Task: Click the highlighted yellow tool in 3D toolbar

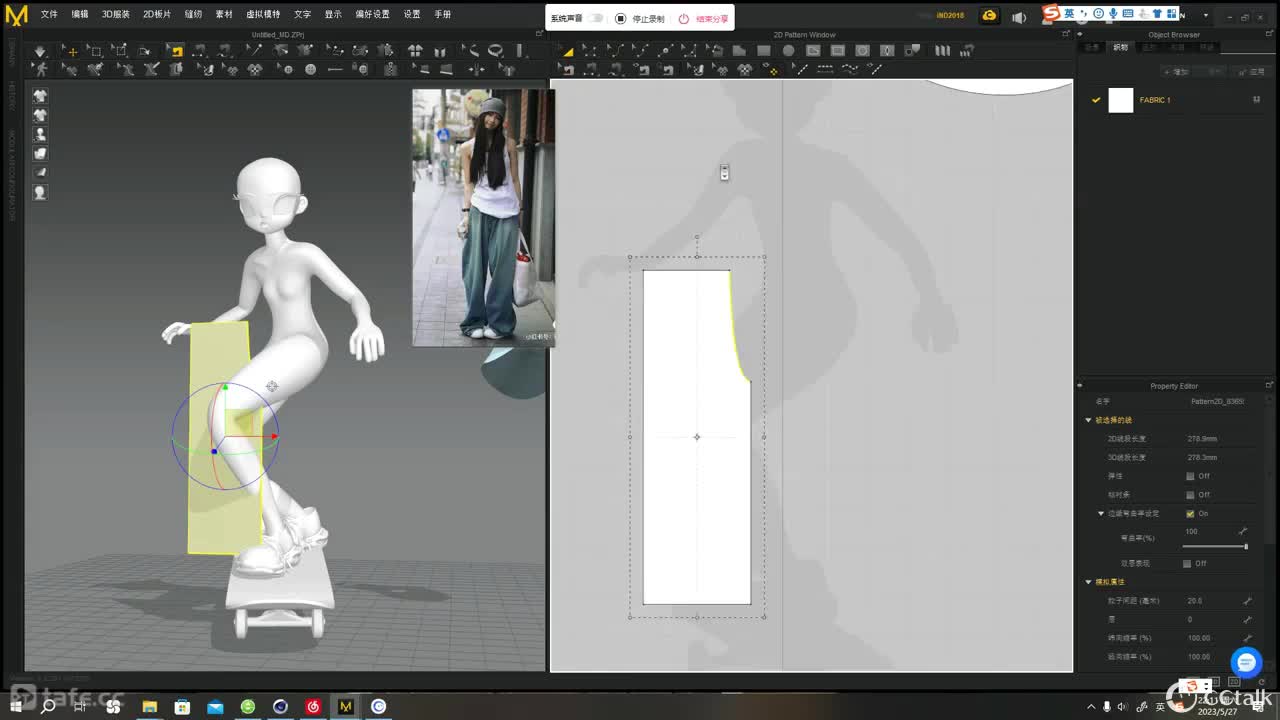Action: click(x=177, y=50)
